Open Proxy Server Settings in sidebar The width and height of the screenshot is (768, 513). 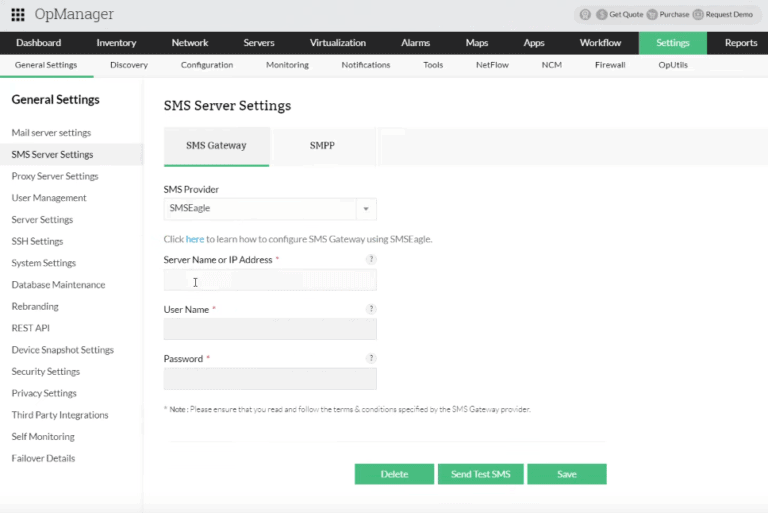pos(55,176)
